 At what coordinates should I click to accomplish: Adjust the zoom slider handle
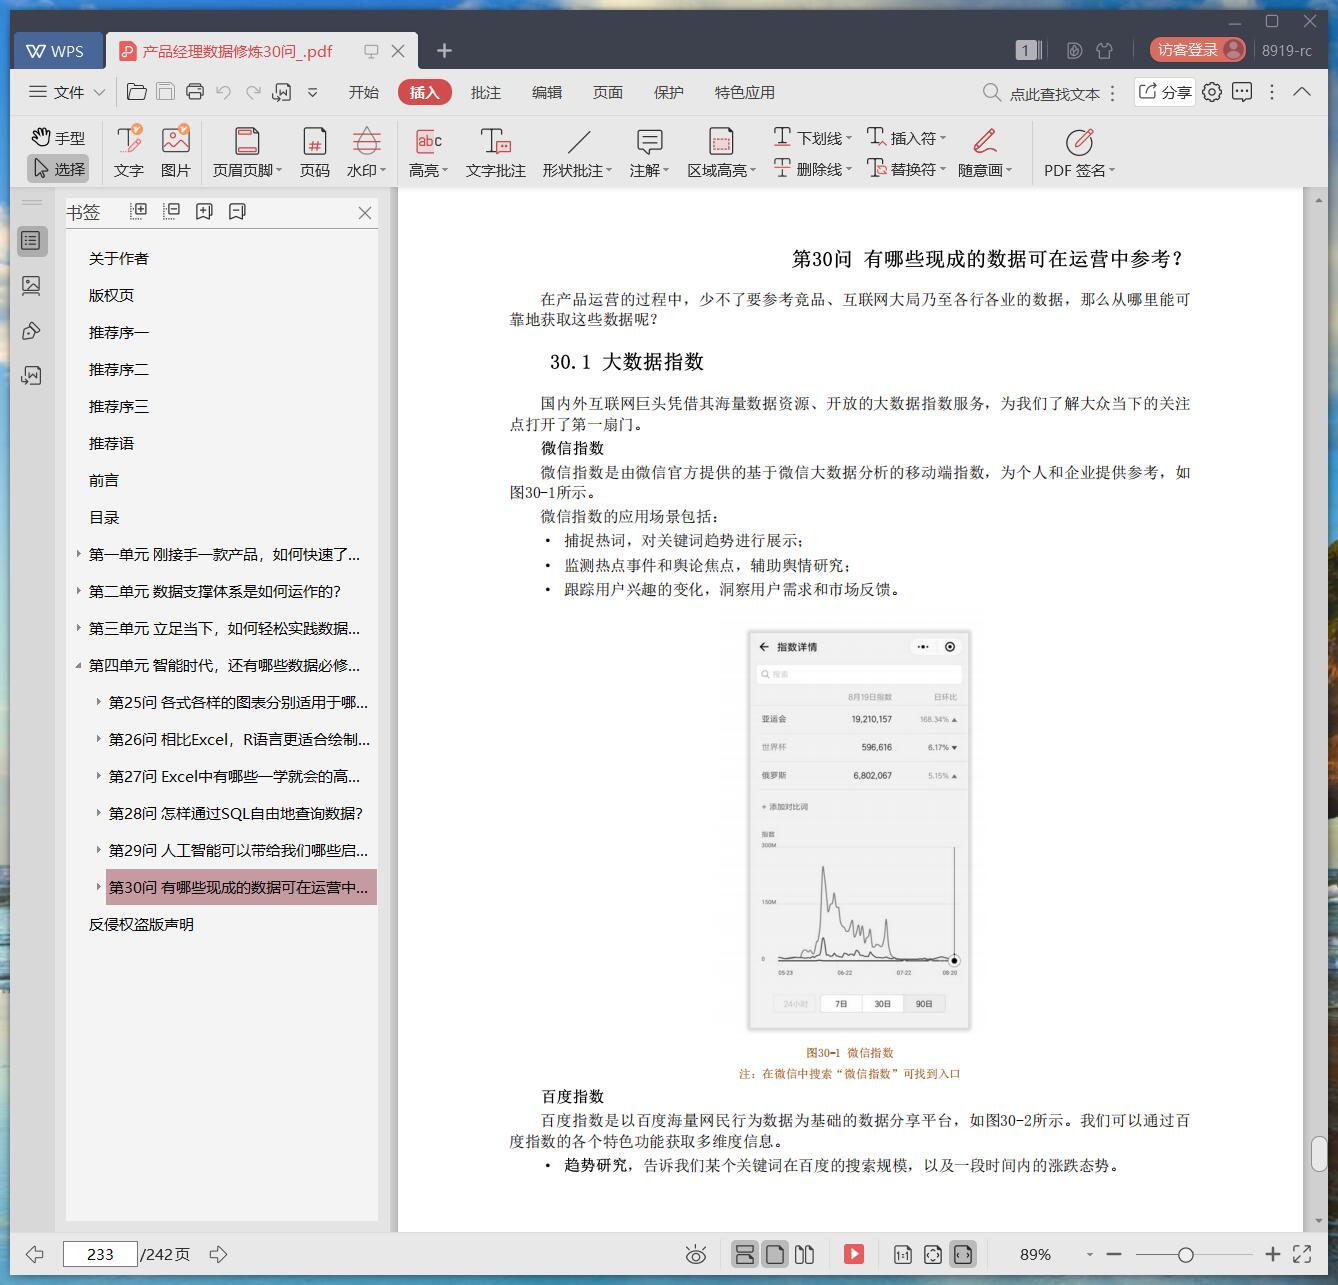[x=1185, y=1254]
